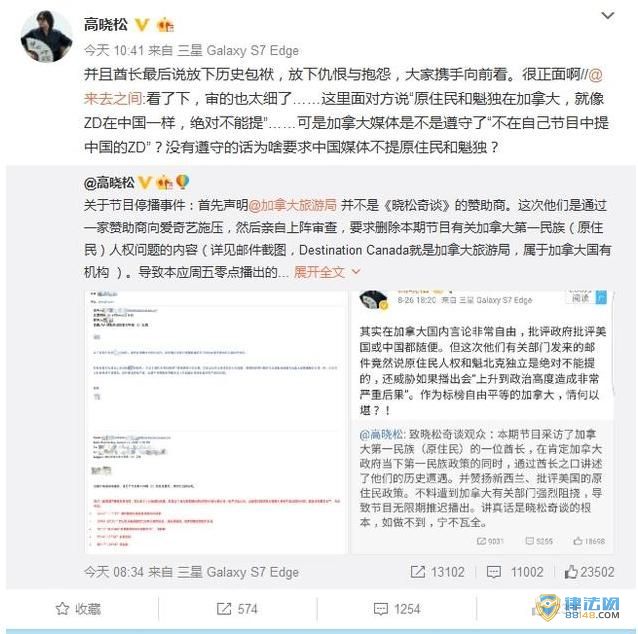
Task: Click the quoted post repost icon 13102
Action: pyautogui.click(x=437, y=572)
